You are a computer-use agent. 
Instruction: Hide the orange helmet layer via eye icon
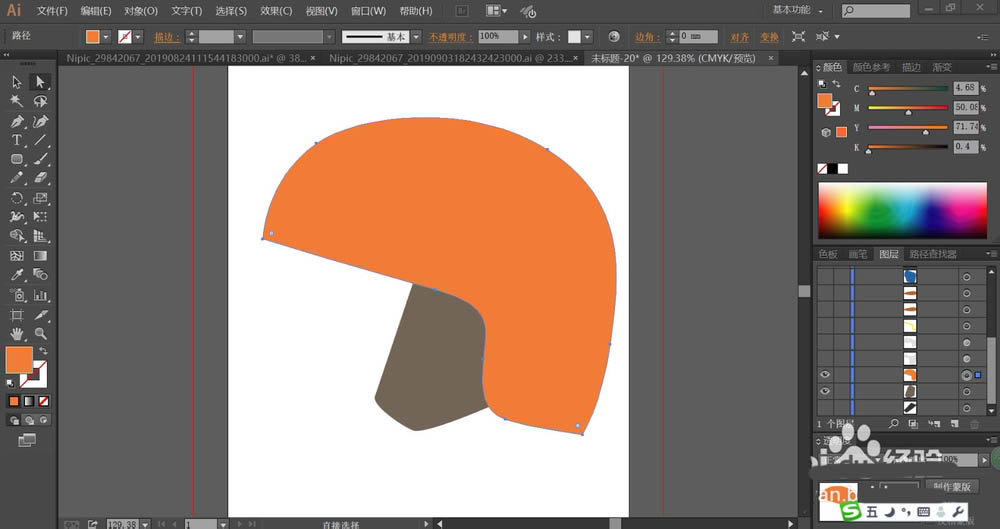(826, 374)
